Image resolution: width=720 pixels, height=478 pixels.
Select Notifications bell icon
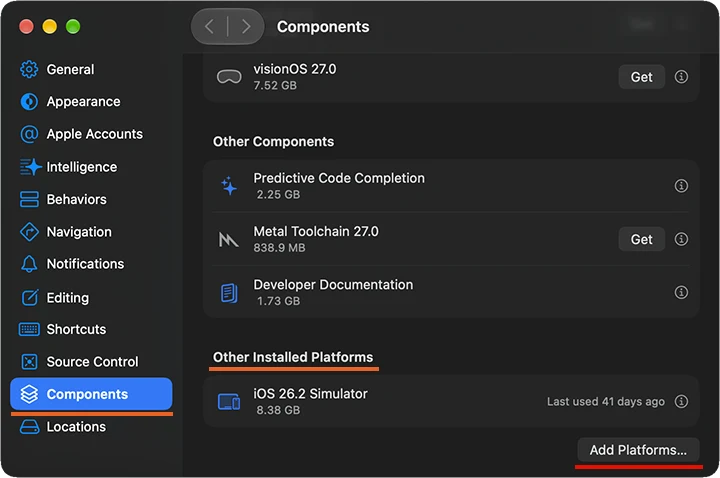tap(29, 264)
